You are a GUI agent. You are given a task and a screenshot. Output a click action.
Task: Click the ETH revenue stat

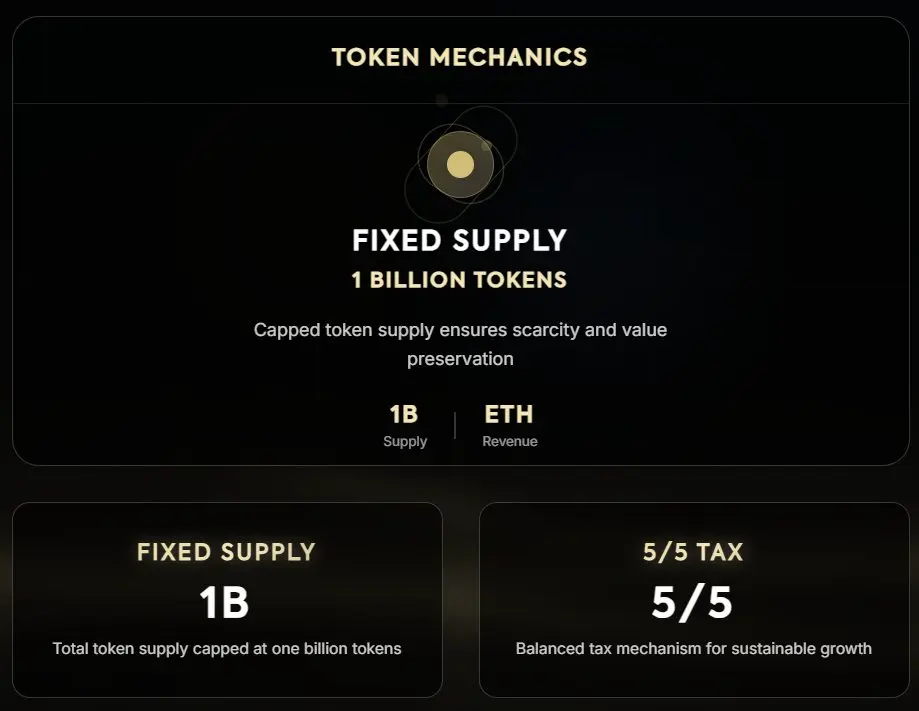tap(509, 414)
